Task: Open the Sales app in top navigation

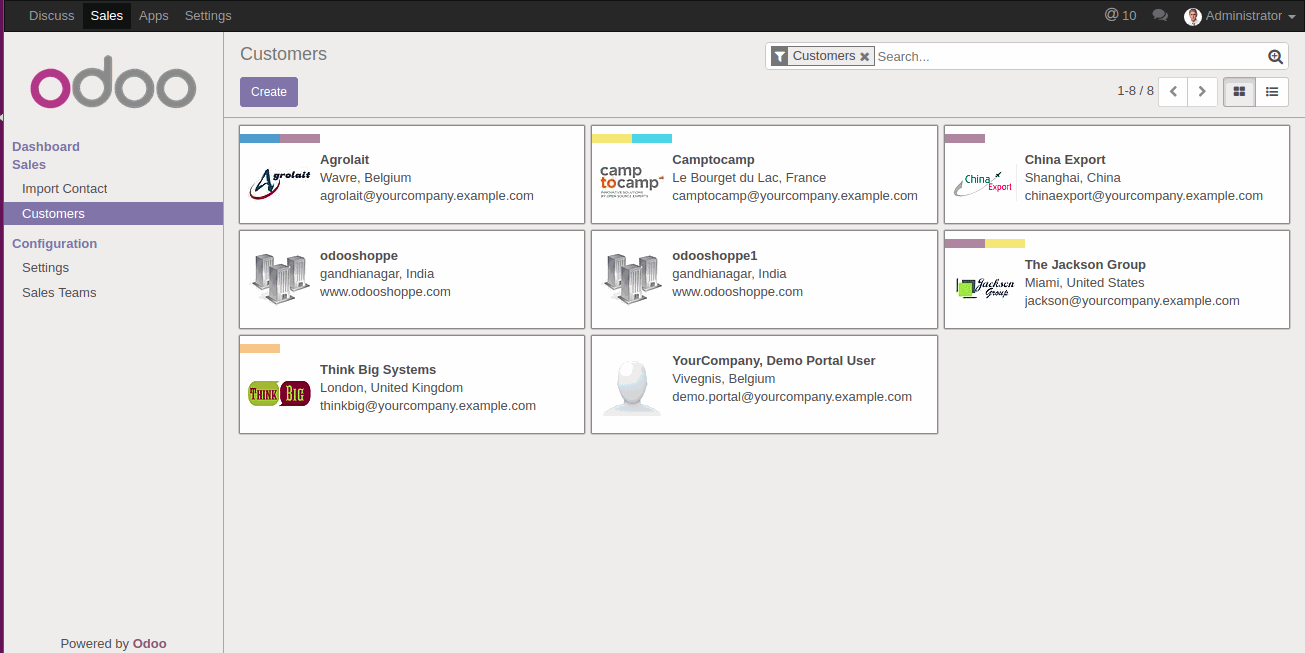Action: pyautogui.click(x=107, y=16)
